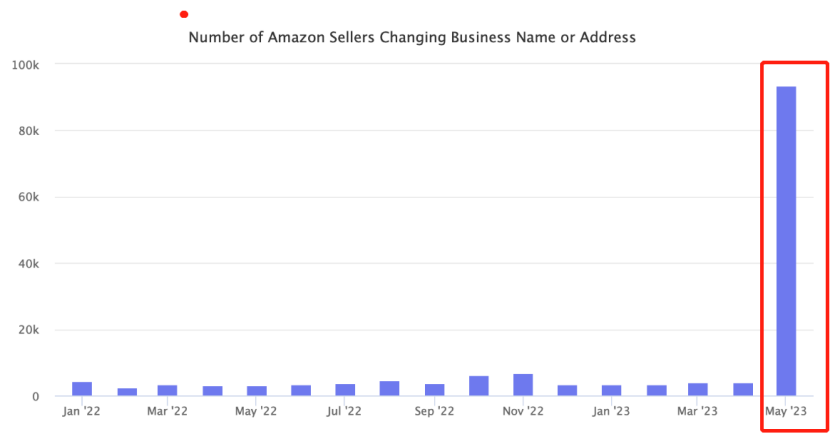Screen dimensions: 830x444
Task: Click the May '22 bar
Action: click(257, 391)
